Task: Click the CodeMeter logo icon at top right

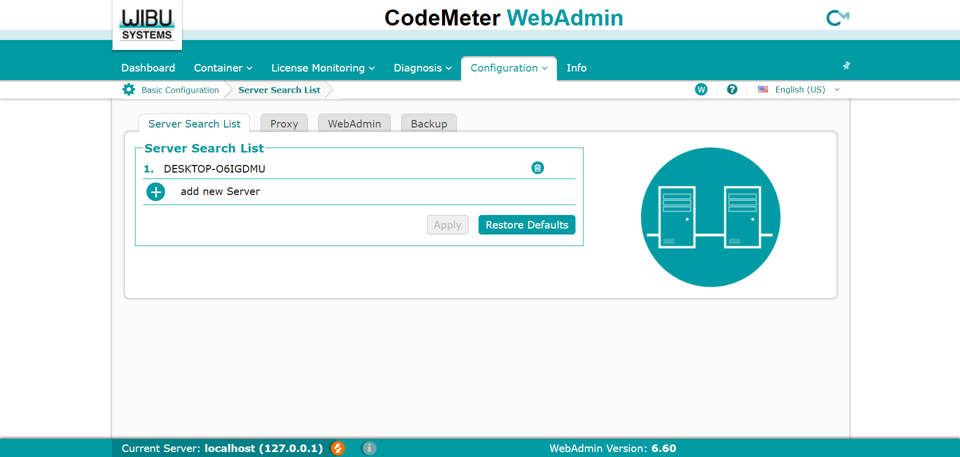Action: click(x=837, y=18)
